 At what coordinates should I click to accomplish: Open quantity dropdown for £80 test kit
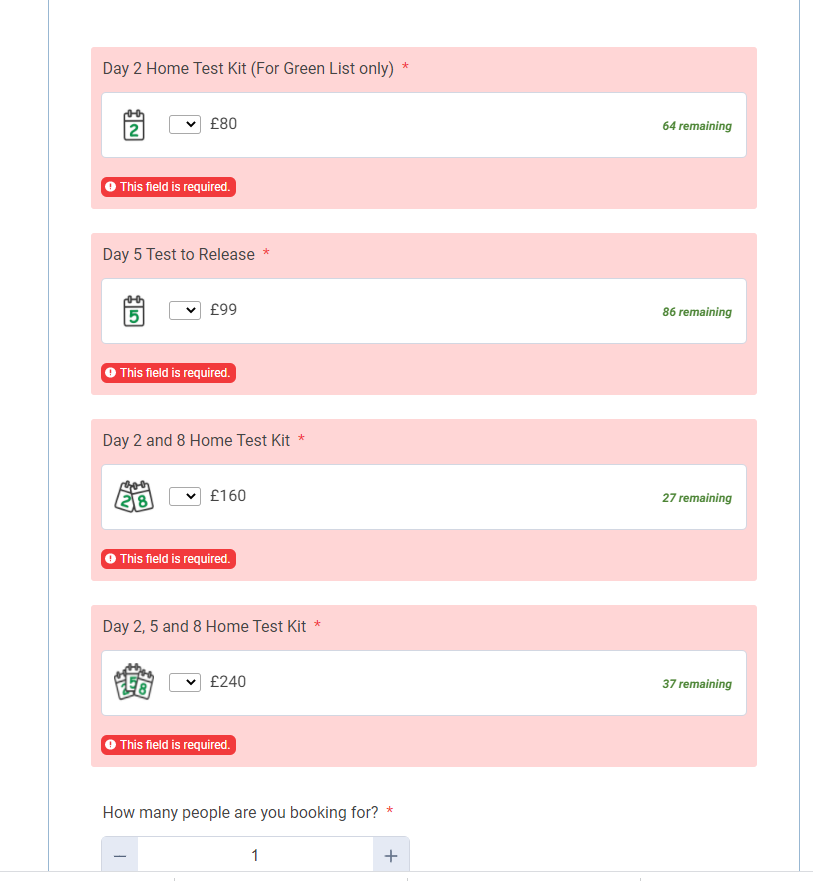pyautogui.click(x=185, y=125)
